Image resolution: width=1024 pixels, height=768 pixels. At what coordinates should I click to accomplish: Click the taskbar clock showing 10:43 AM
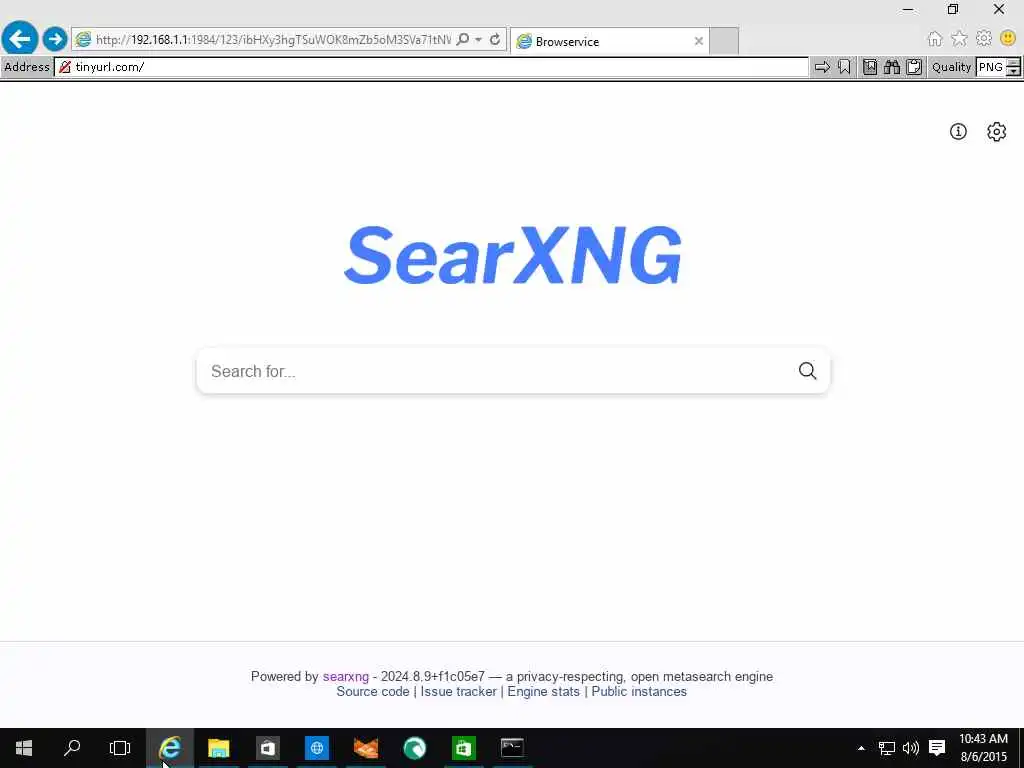(x=983, y=748)
